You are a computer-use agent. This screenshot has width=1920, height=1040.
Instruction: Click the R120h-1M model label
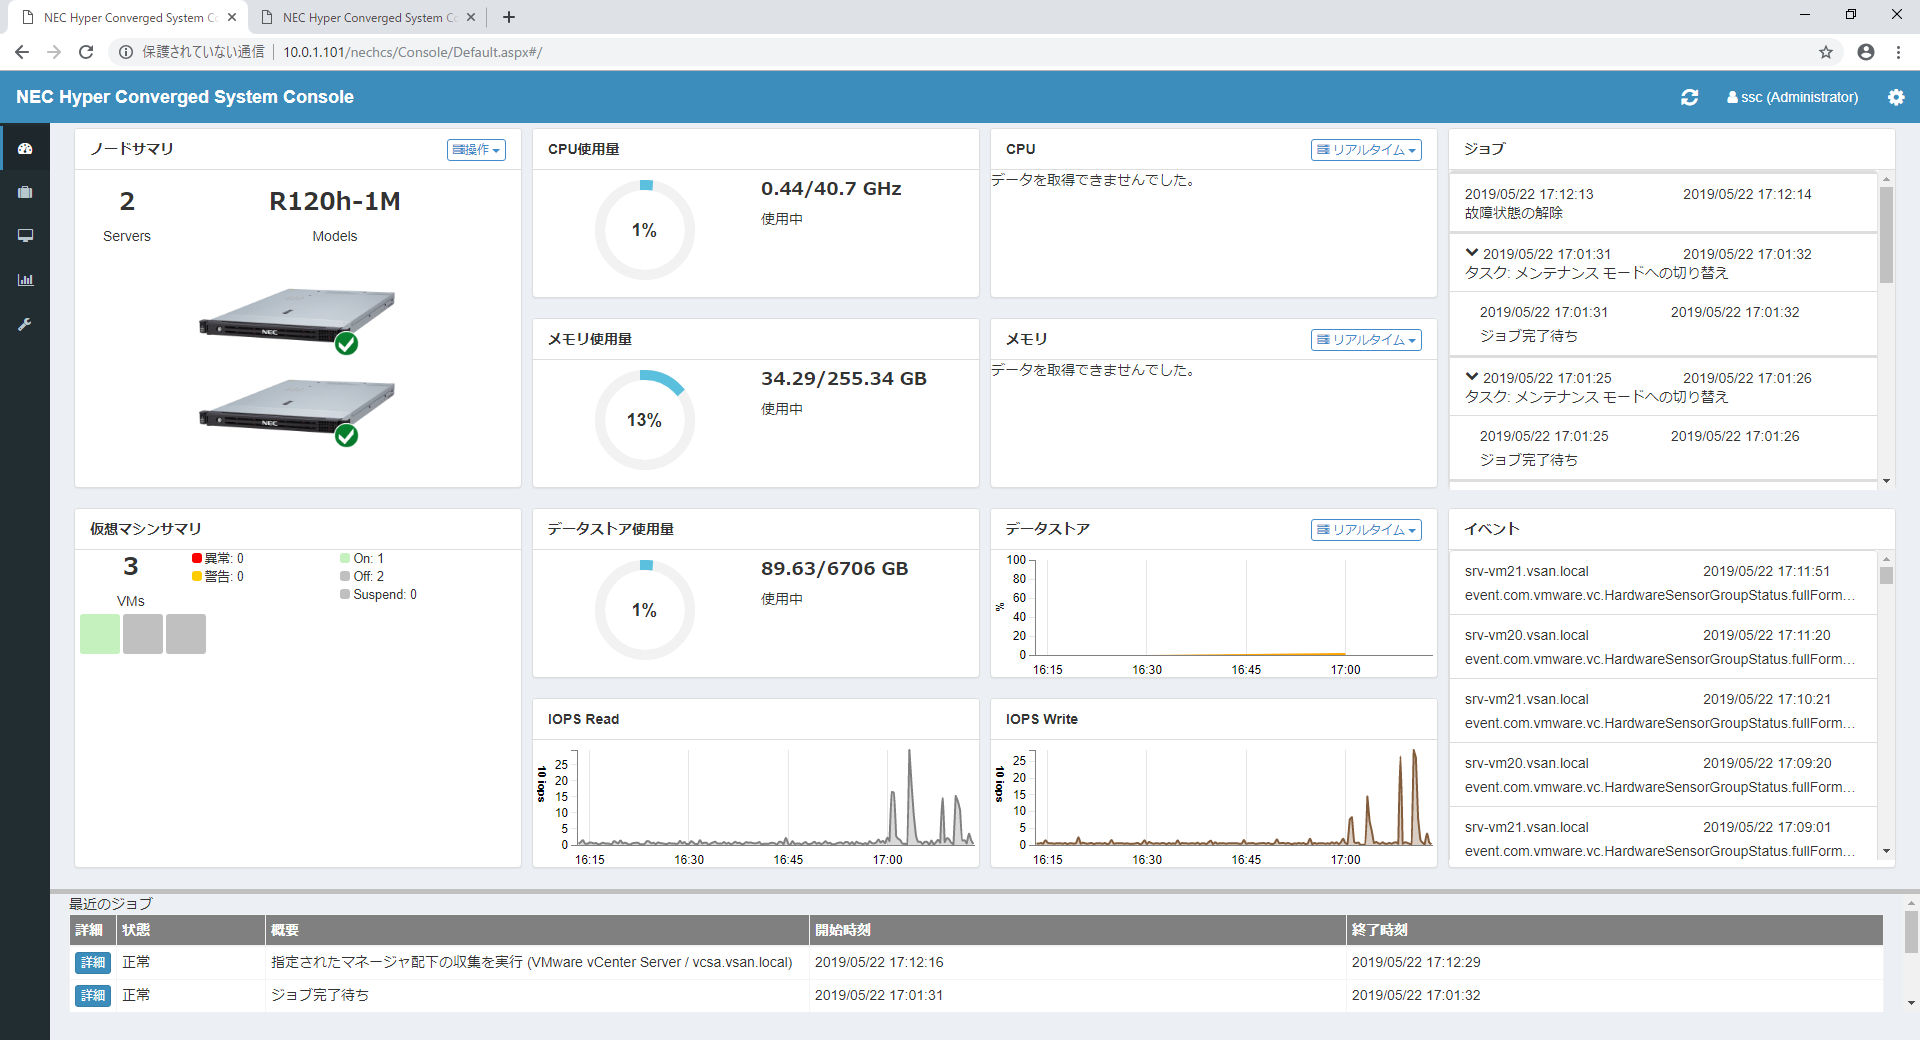pos(335,201)
